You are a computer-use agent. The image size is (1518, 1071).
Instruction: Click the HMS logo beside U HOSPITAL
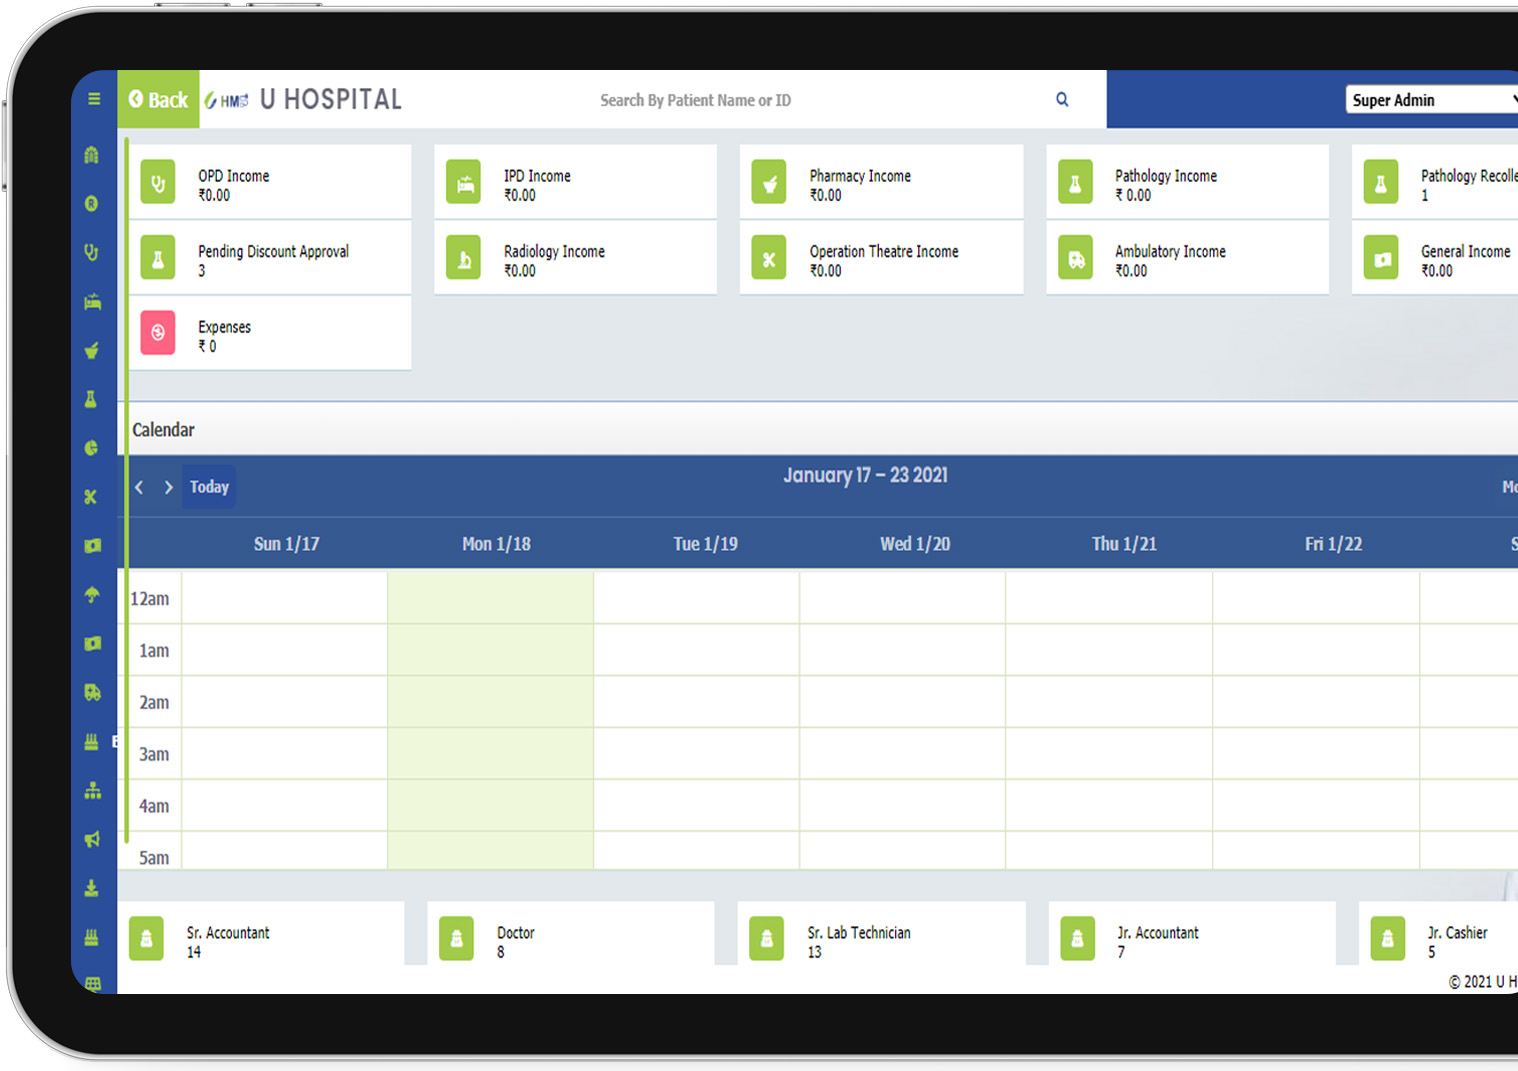click(x=226, y=99)
